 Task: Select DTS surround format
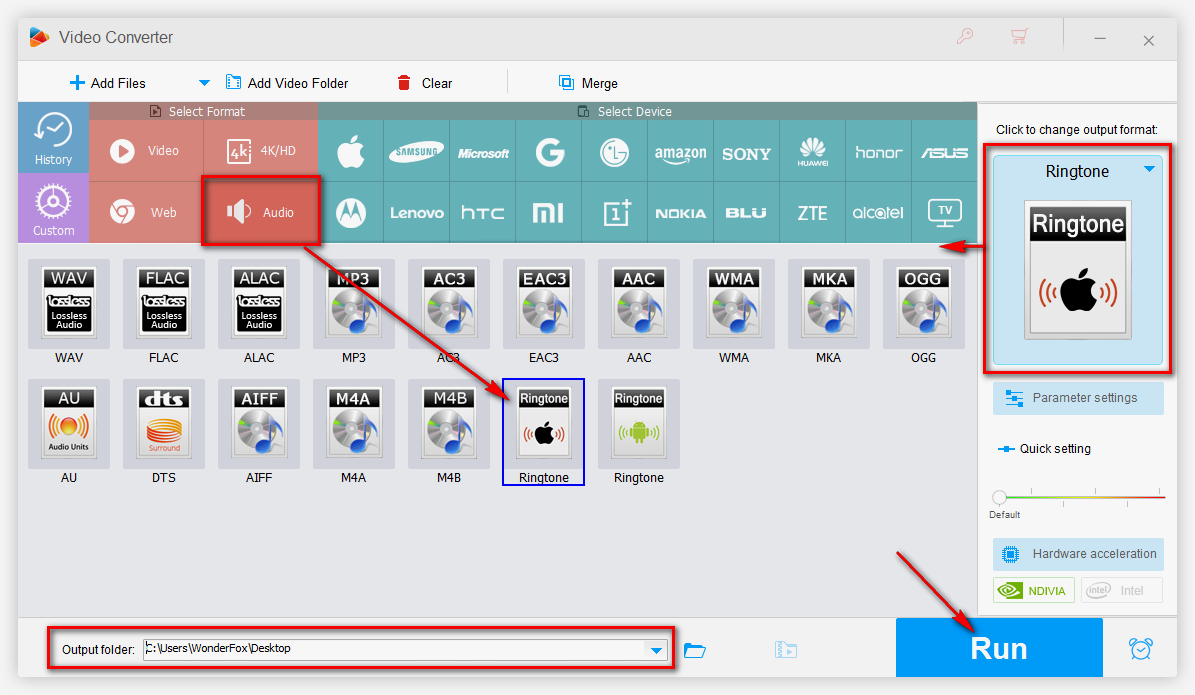[x=164, y=424]
